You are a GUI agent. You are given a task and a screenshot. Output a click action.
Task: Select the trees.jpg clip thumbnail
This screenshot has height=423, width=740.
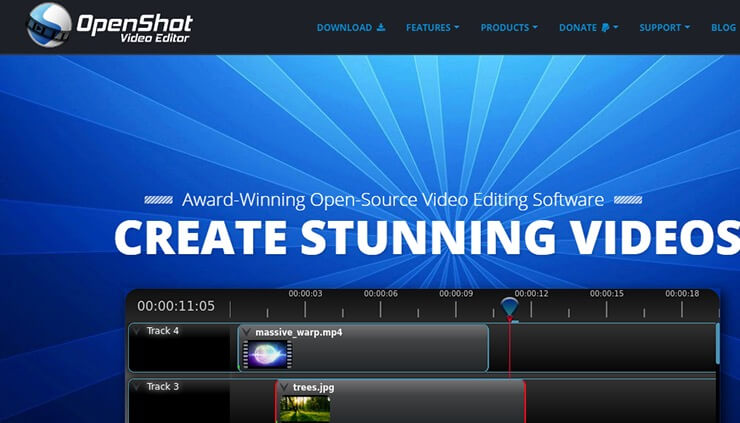[305, 409]
